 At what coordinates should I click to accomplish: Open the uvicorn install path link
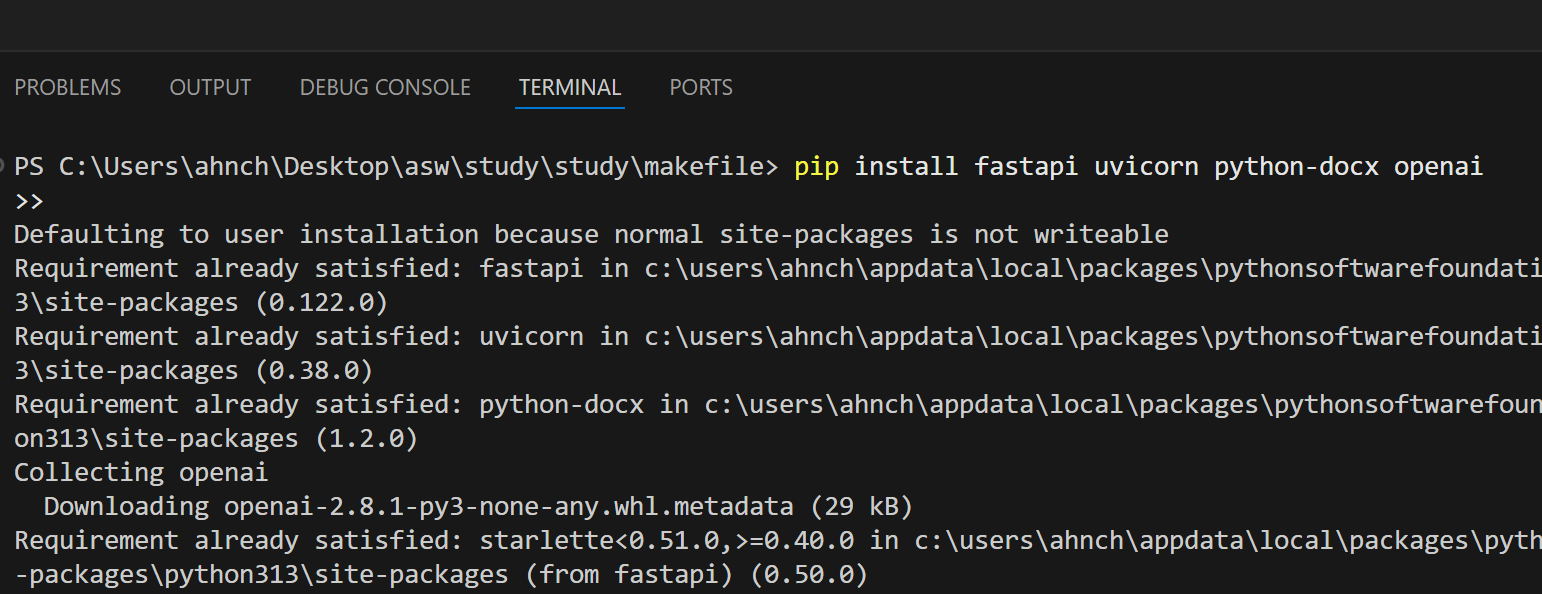tap(1092, 337)
